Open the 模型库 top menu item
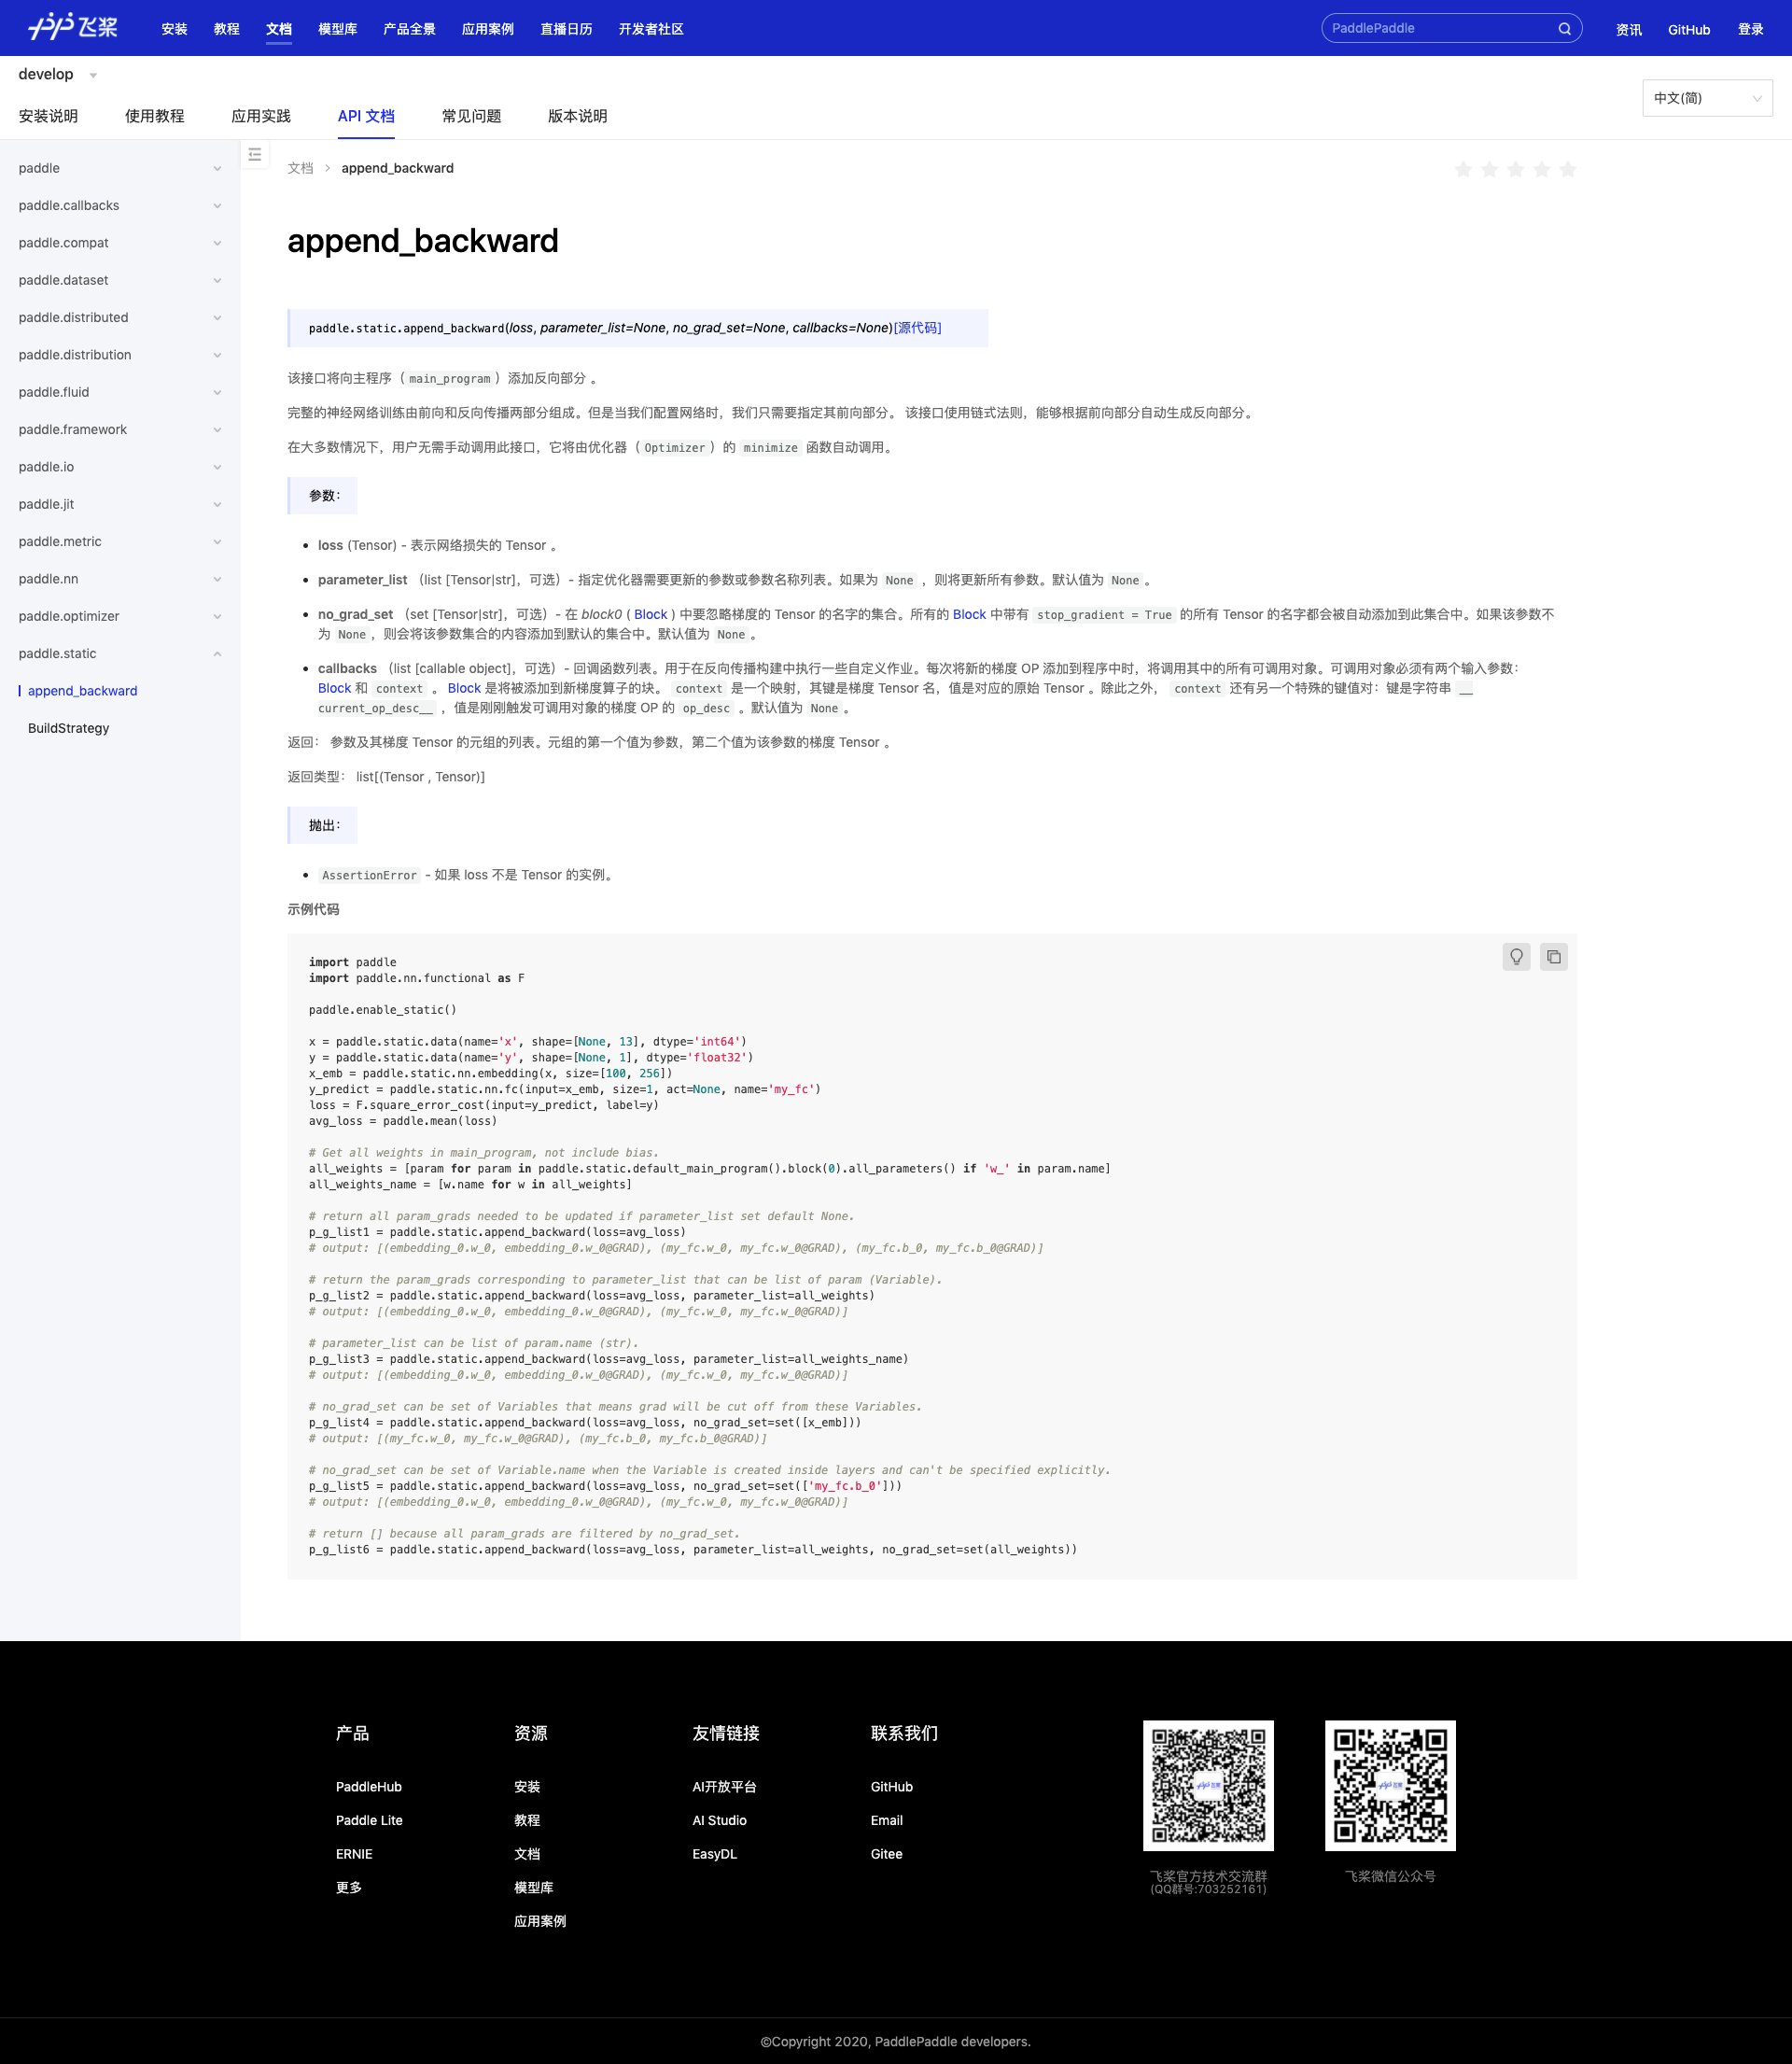The image size is (1792, 2064). pos(337,29)
